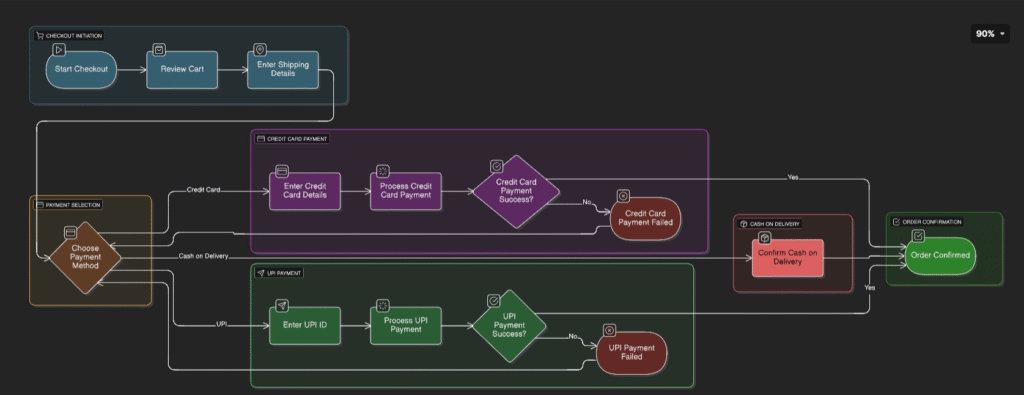Select the Enter UPI ID node

(305, 325)
